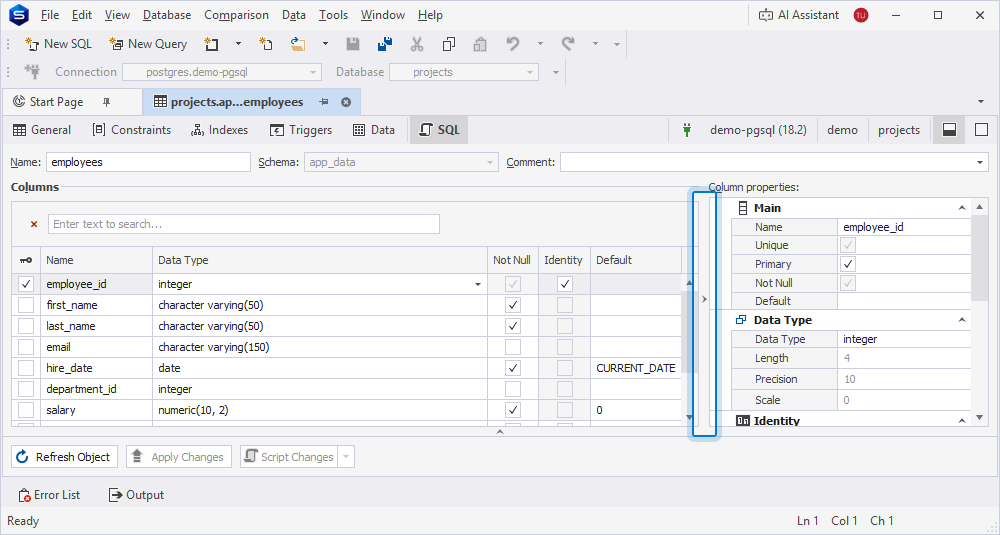Open the Comparison menu
1000x535 pixels.
[x=237, y=15]
